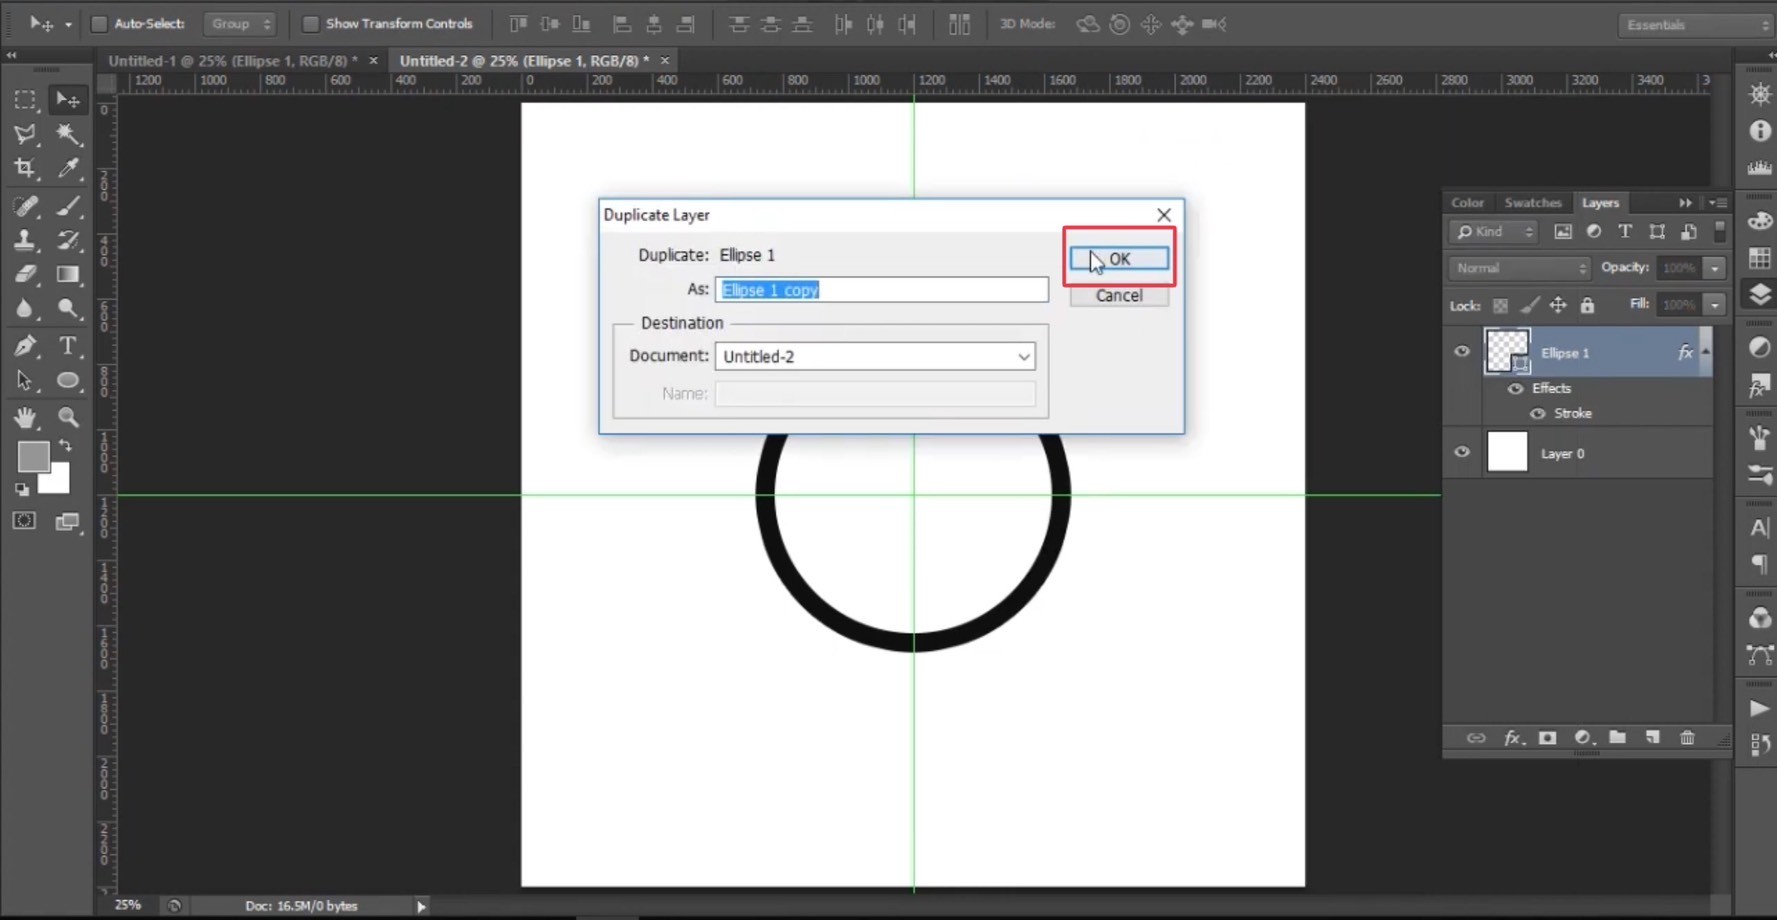Enable the Auto-Select checkbox
1777x920 pixels.
coord(99,24)
